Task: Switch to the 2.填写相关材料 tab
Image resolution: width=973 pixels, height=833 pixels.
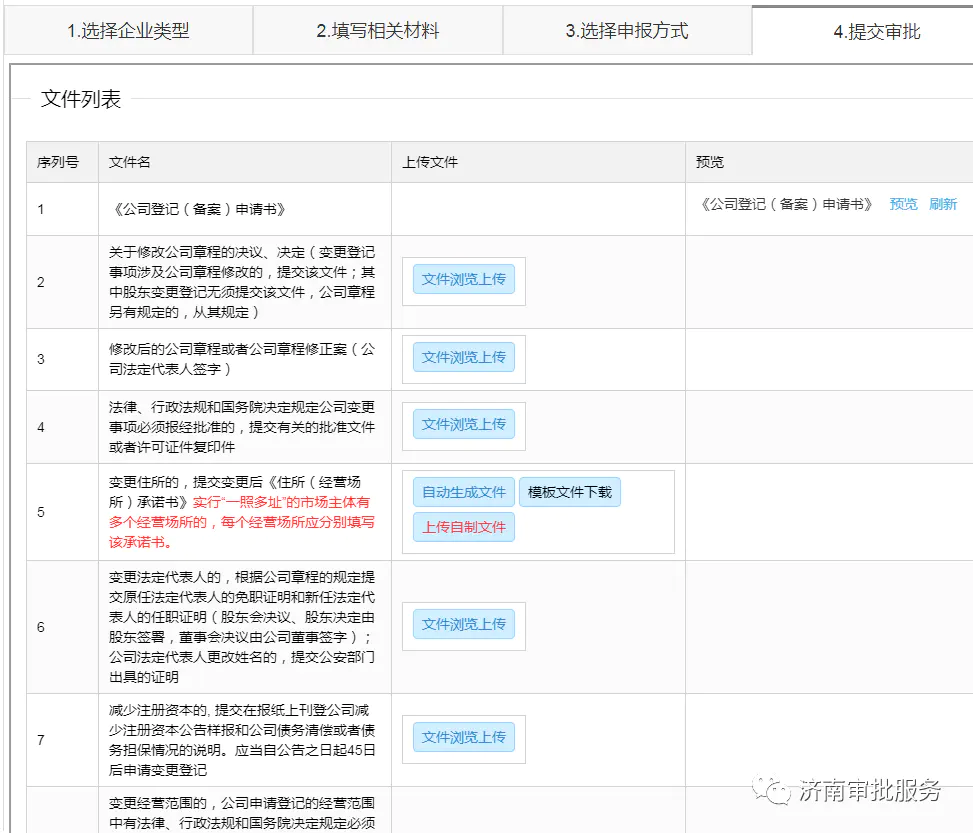Action: tap(378, 30)
